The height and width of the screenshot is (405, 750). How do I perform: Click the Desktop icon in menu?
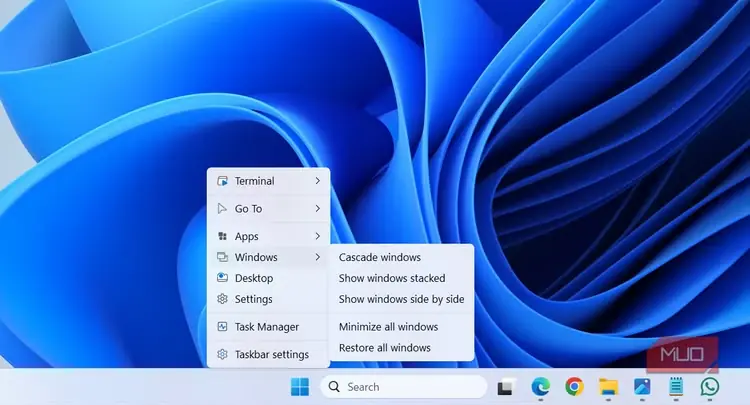click(x=222, y=278)
